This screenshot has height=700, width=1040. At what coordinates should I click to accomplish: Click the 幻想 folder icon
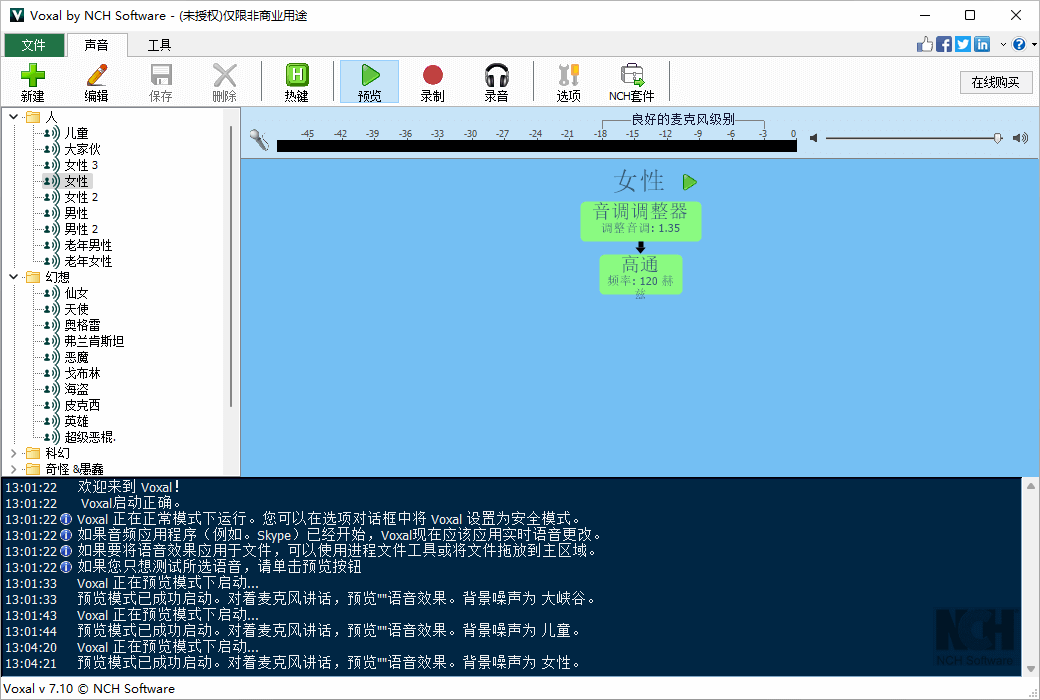pos(32,277)
